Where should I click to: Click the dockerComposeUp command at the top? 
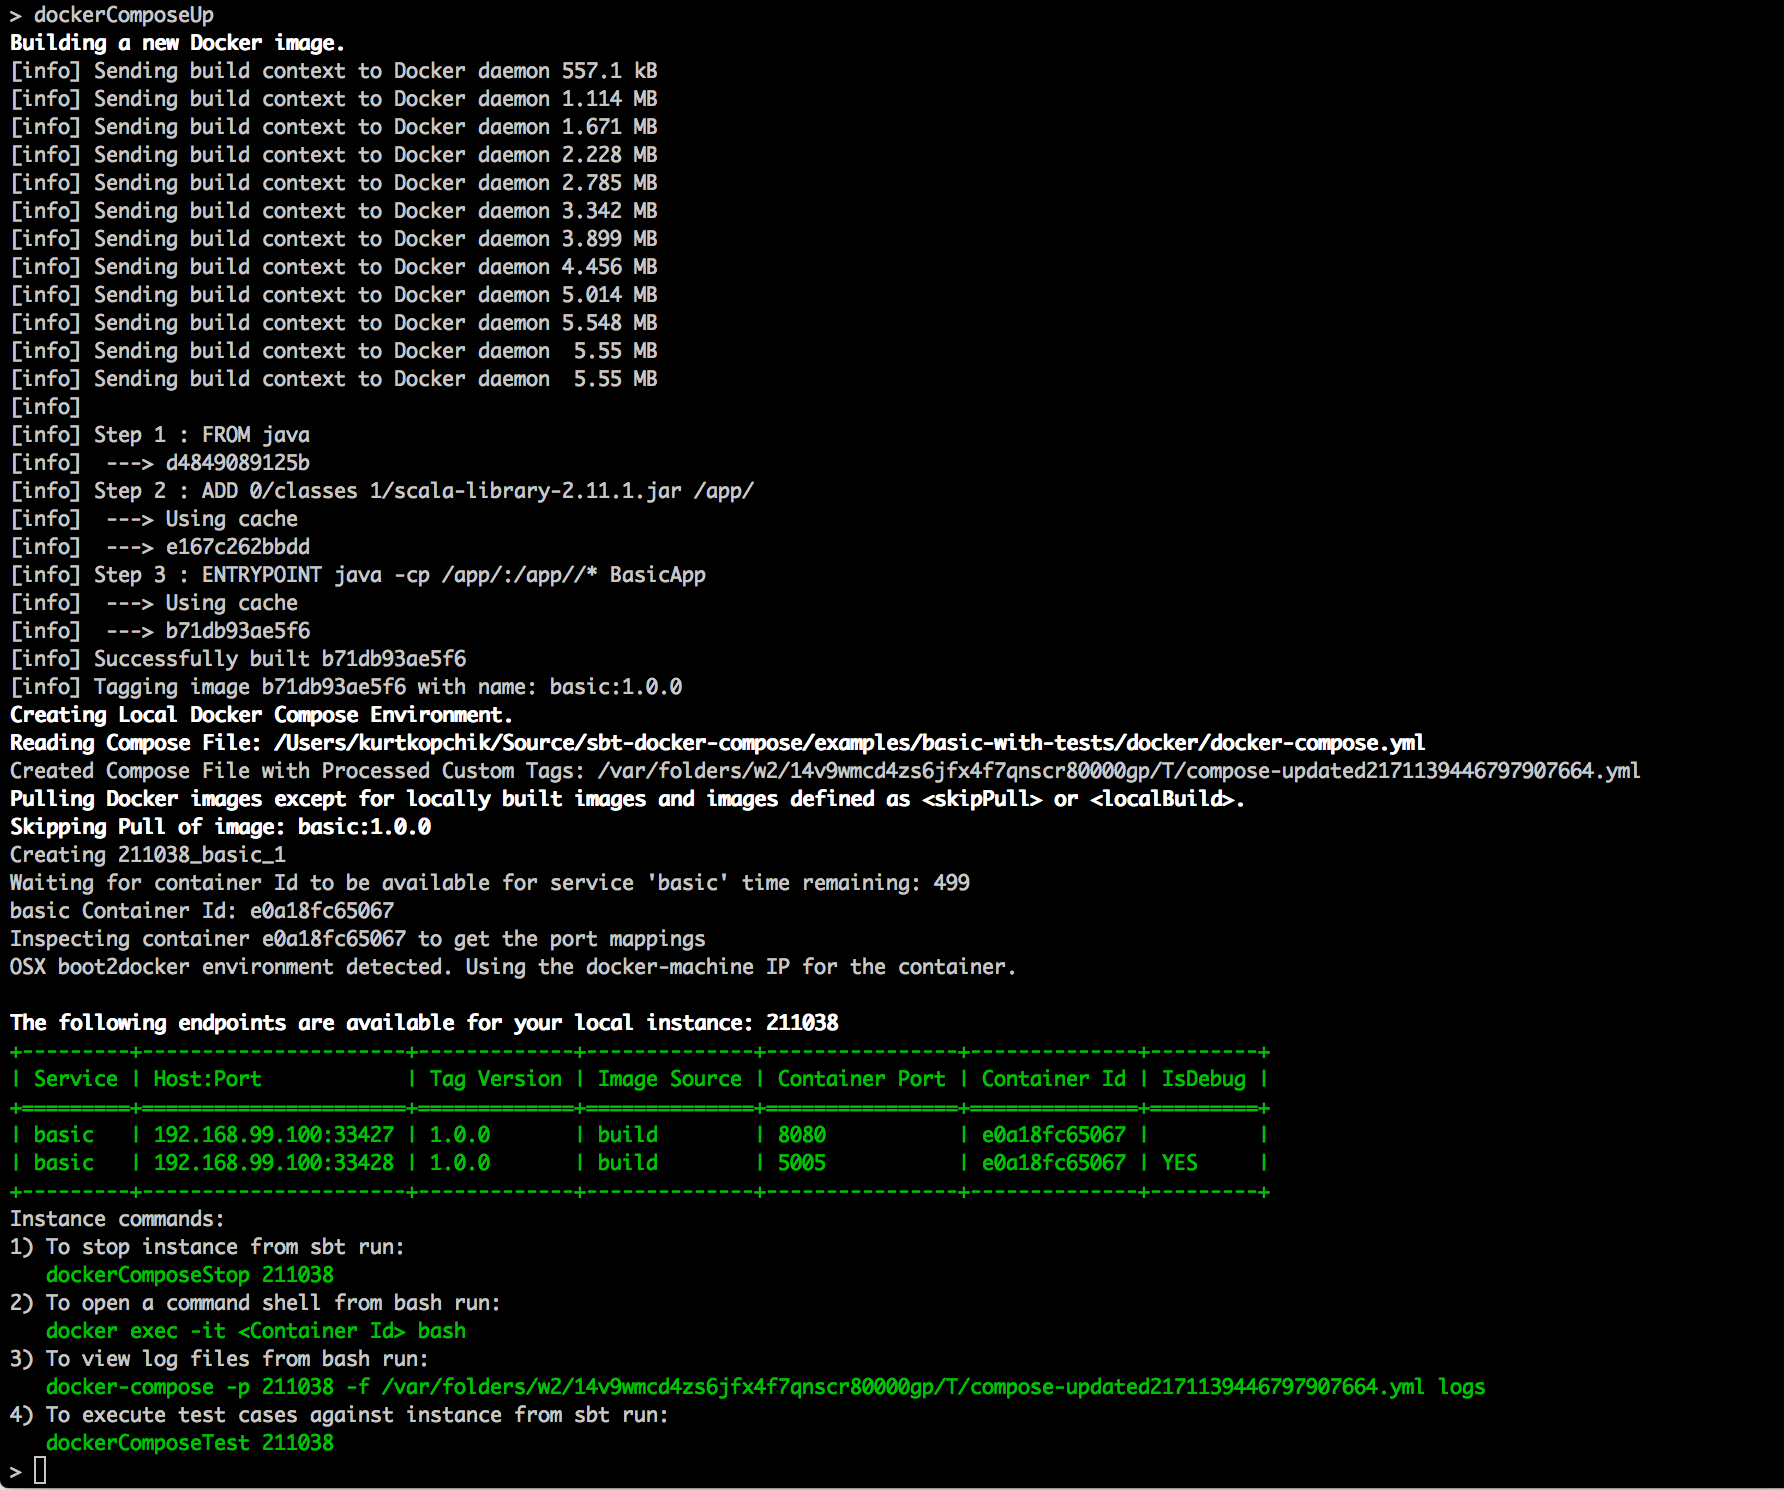(x=123, y=15)
